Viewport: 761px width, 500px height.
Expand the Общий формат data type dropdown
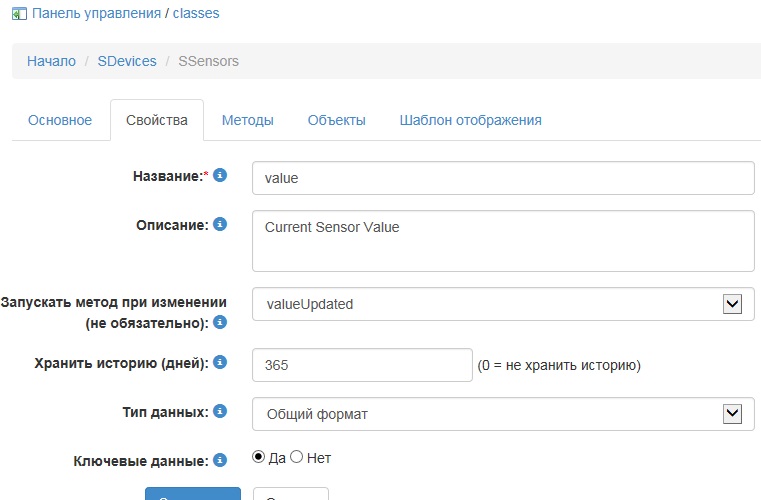tap(732, 412)
